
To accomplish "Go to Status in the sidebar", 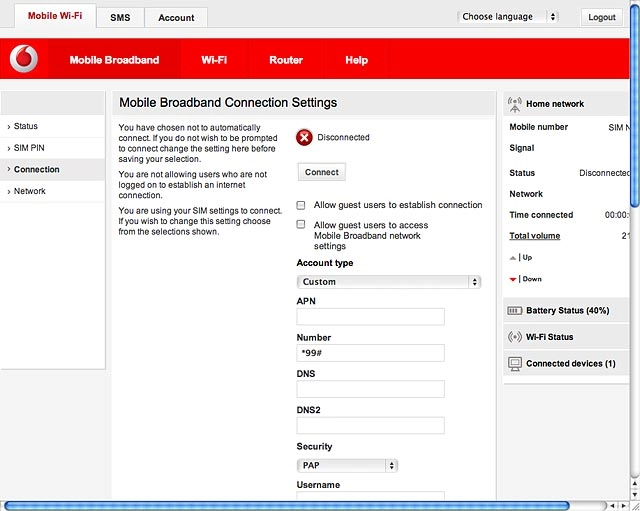I will tap(52, 126).
